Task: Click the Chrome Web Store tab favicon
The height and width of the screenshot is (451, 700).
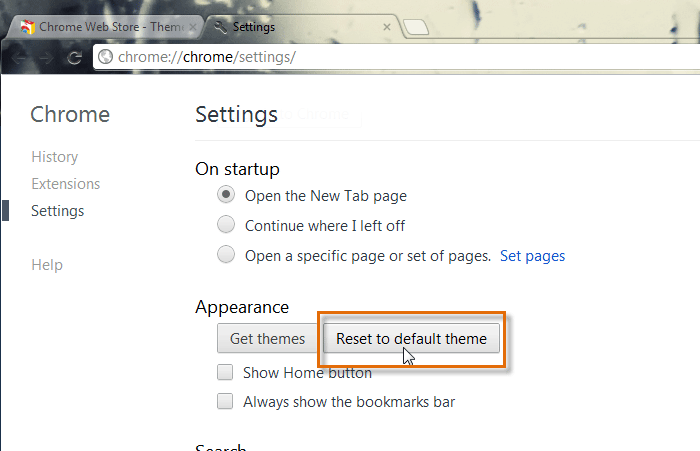Action: click(x=27, y=27)
